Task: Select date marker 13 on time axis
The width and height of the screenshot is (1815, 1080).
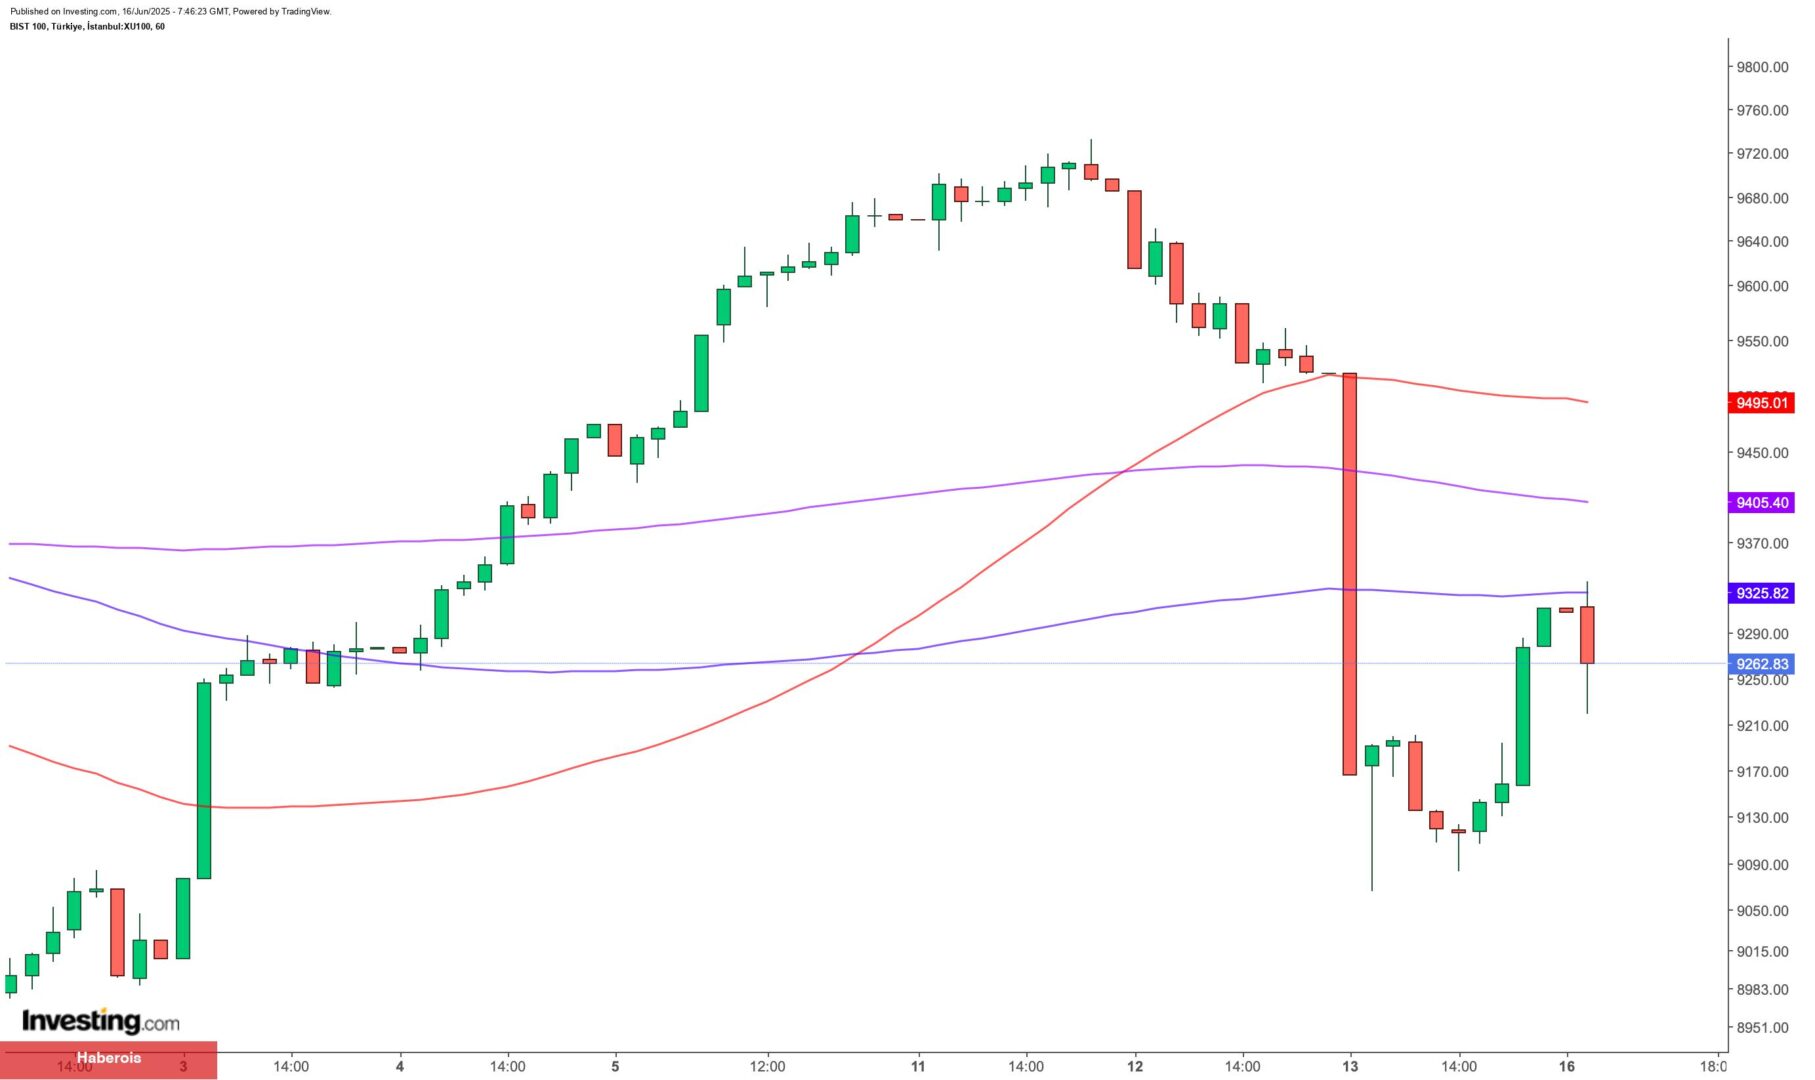Action: 1350,1066
